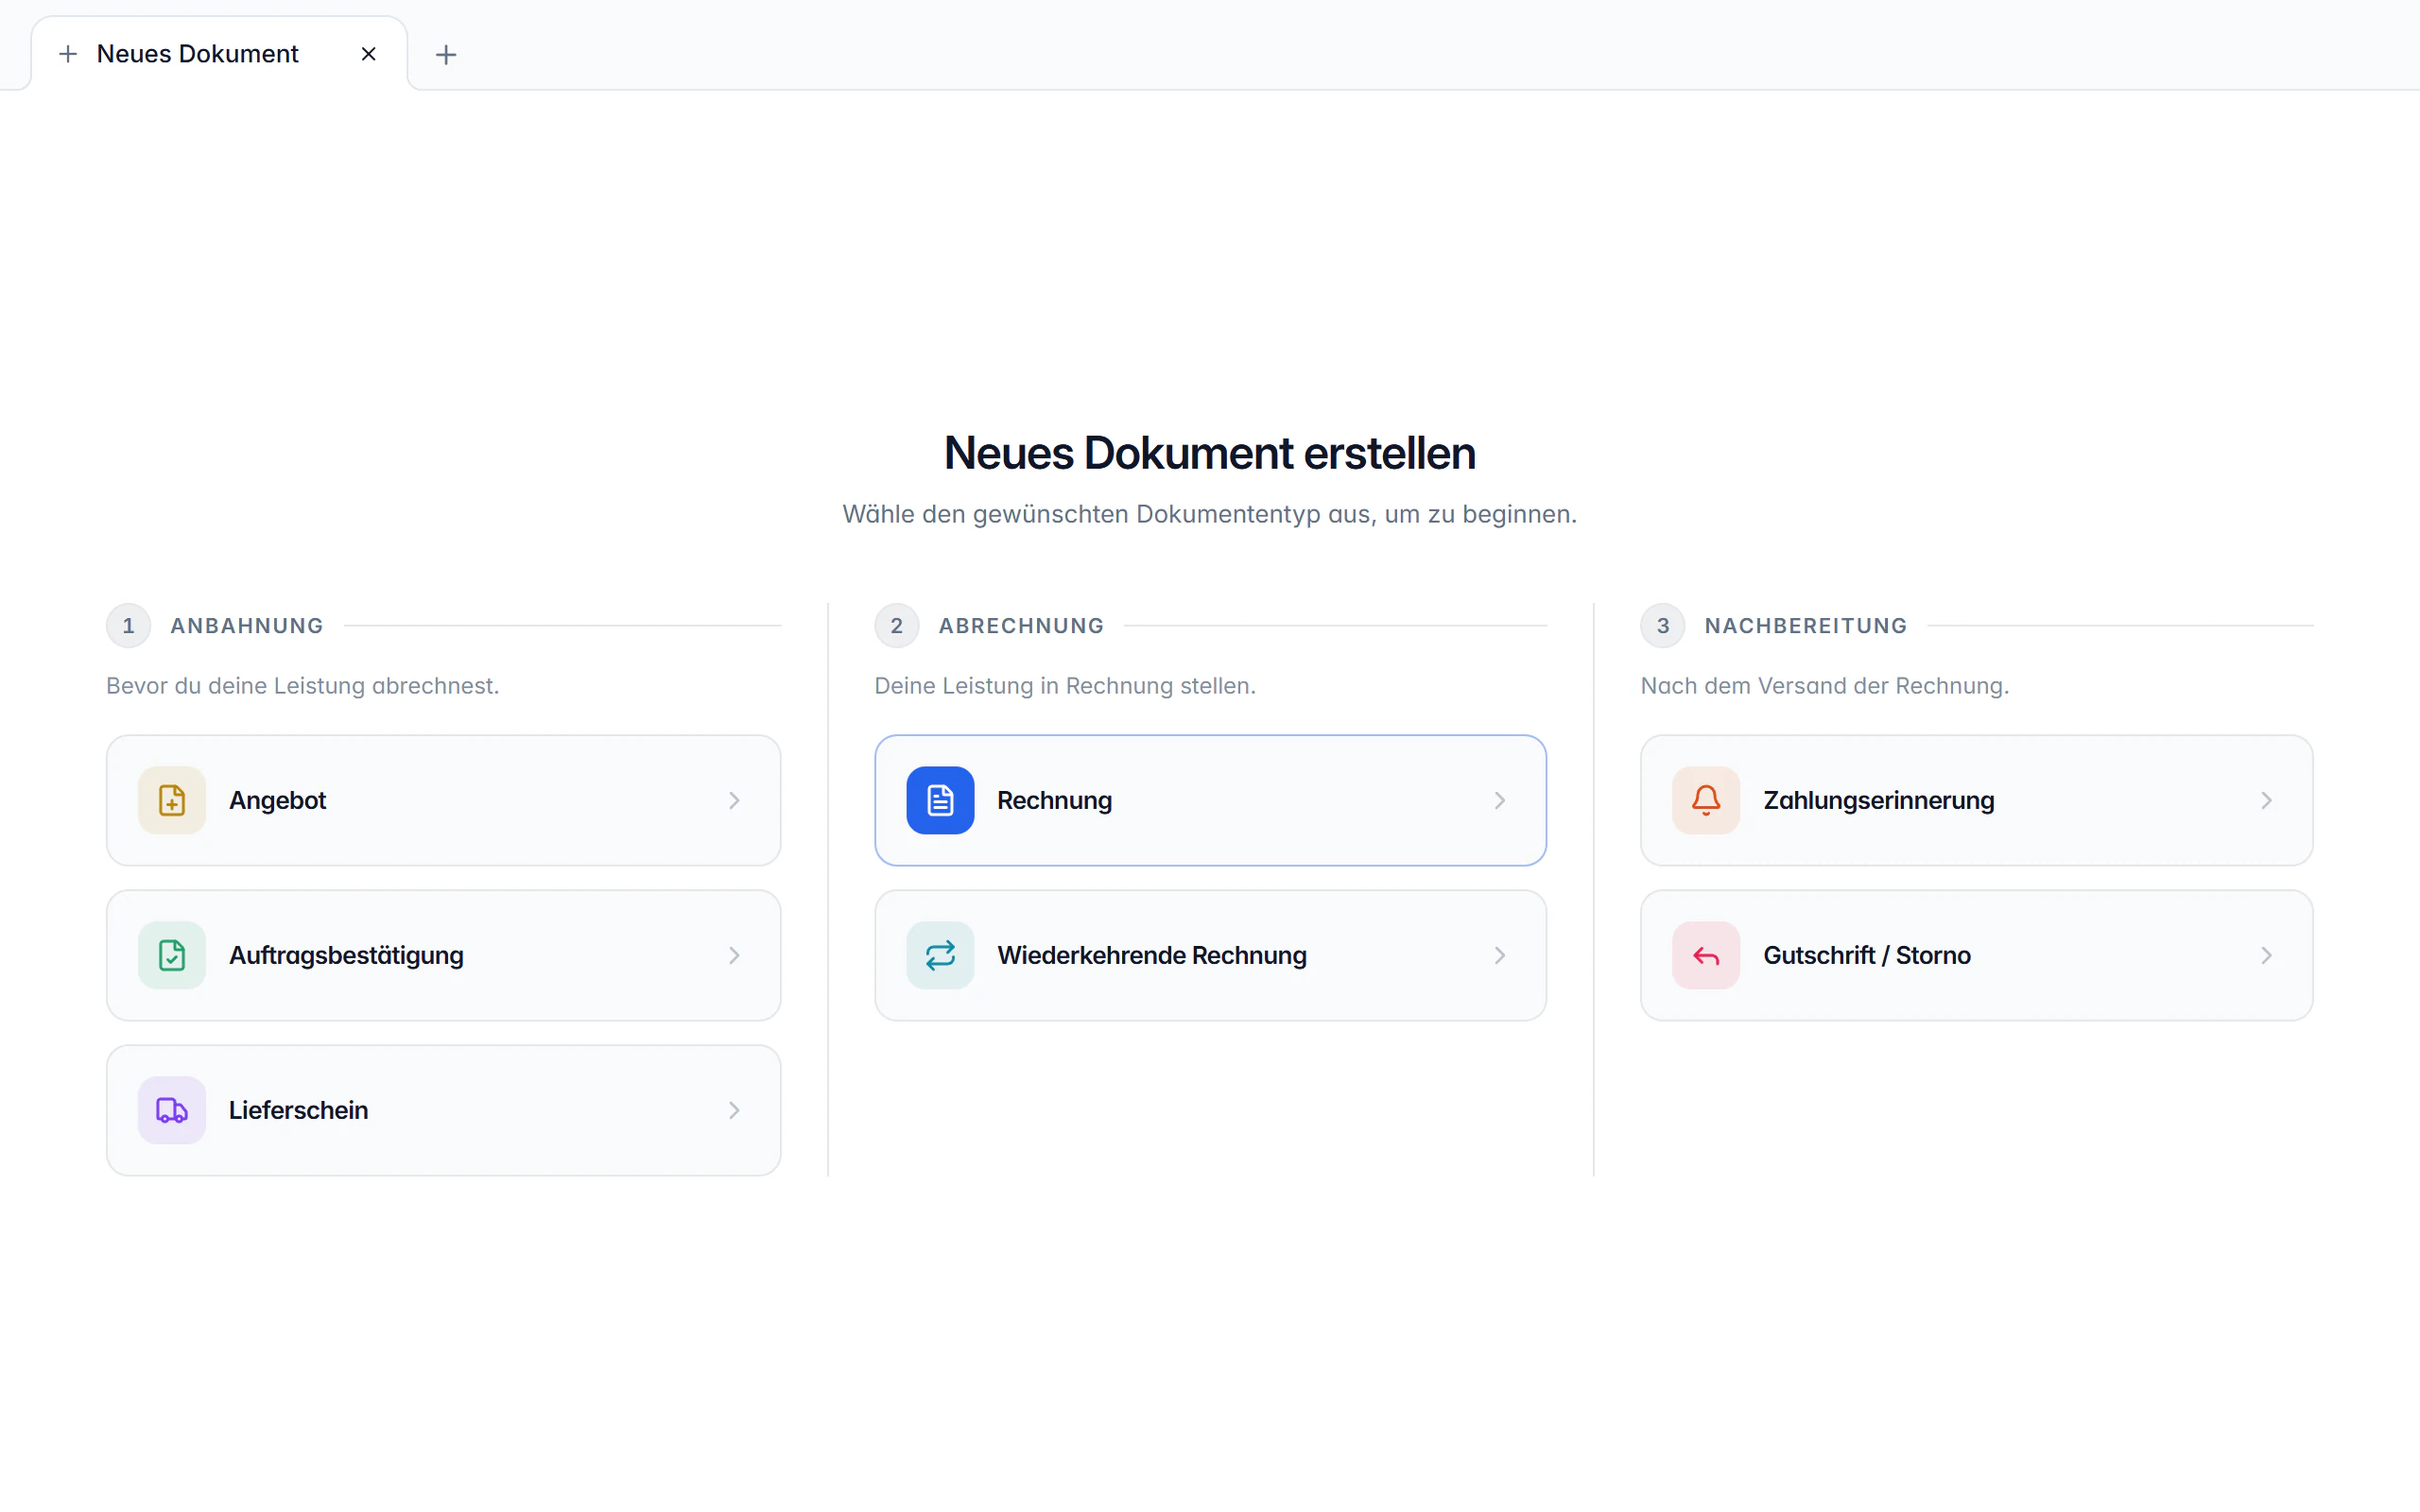Expand the Lieferschein chevron arrow
Viewport: 2420px width, 1512px height.
[x=734, y=1110]
